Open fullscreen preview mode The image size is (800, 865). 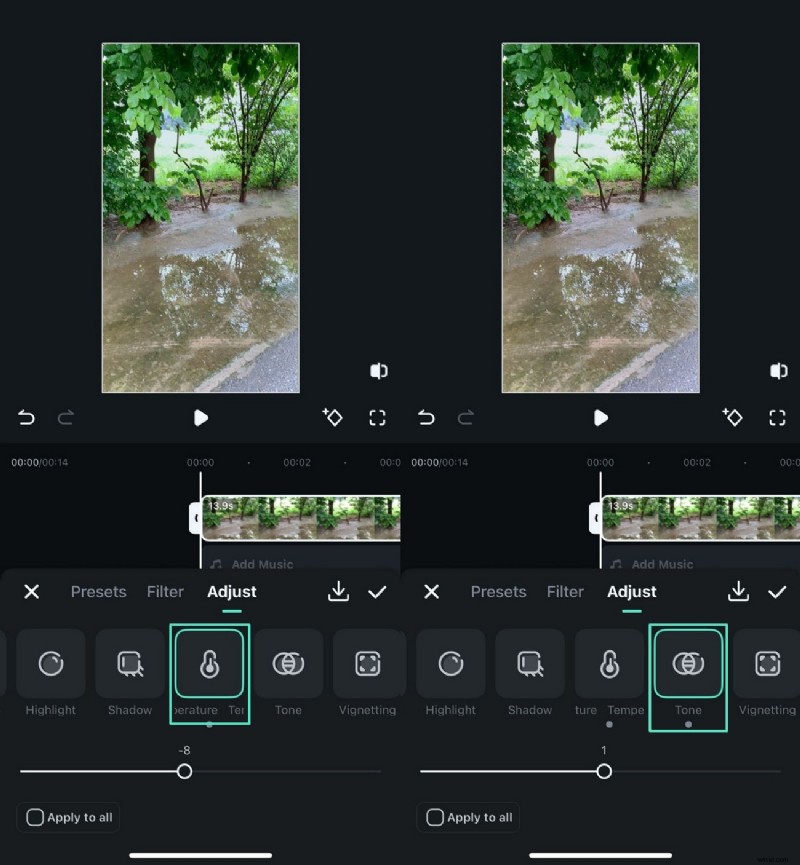coord(378,418)
